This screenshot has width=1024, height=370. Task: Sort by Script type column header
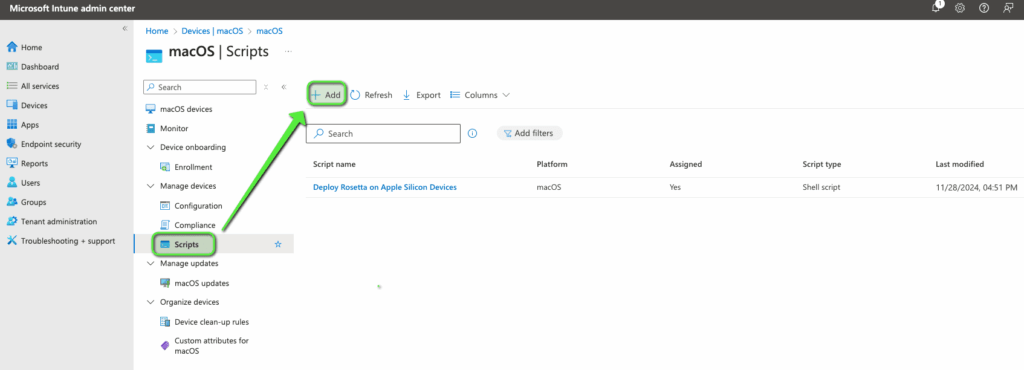point(822,164)
